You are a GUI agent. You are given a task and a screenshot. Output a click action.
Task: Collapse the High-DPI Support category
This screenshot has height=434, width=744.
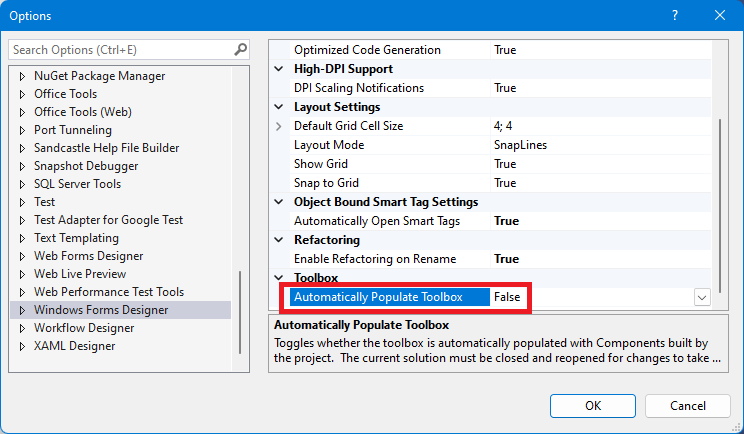pyautogui.click(x=279, y=69)
